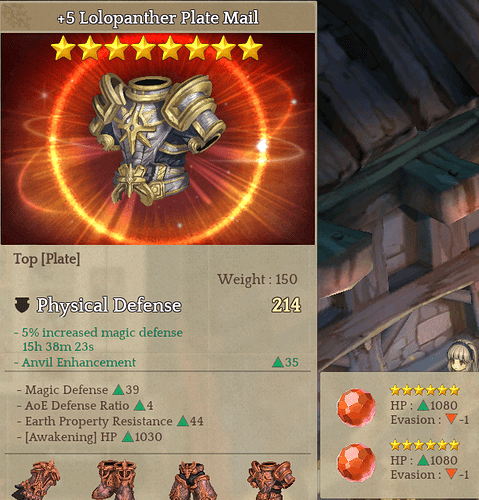This screenshot has height=500, width=479.
Task: Click the Earth Property Resistance stat line
Action: tap(110, 421)
